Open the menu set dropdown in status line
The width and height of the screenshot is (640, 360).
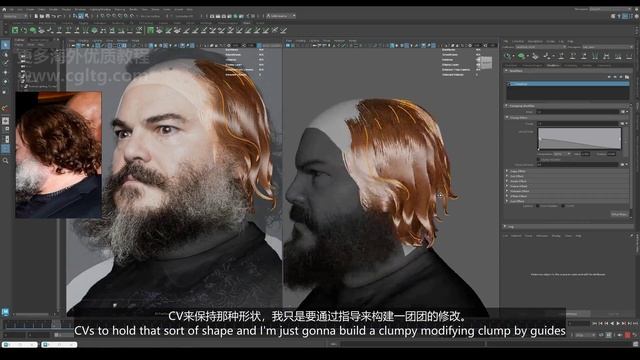point(15,16)
